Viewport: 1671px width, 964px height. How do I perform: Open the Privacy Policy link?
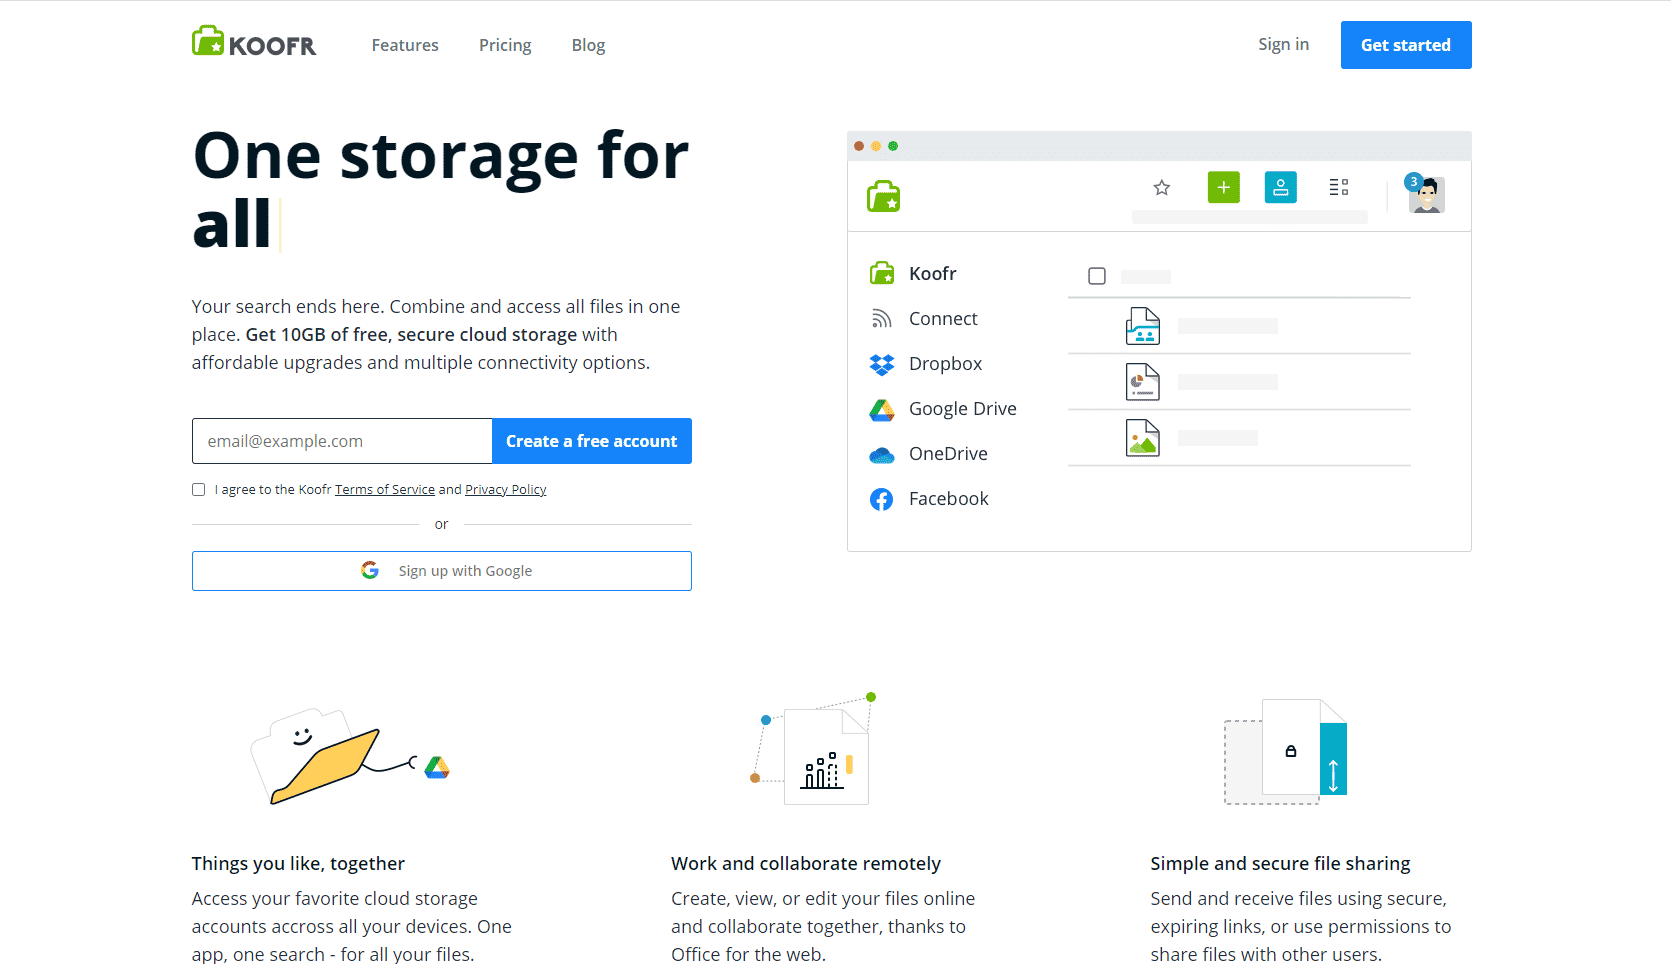point(506,489)
